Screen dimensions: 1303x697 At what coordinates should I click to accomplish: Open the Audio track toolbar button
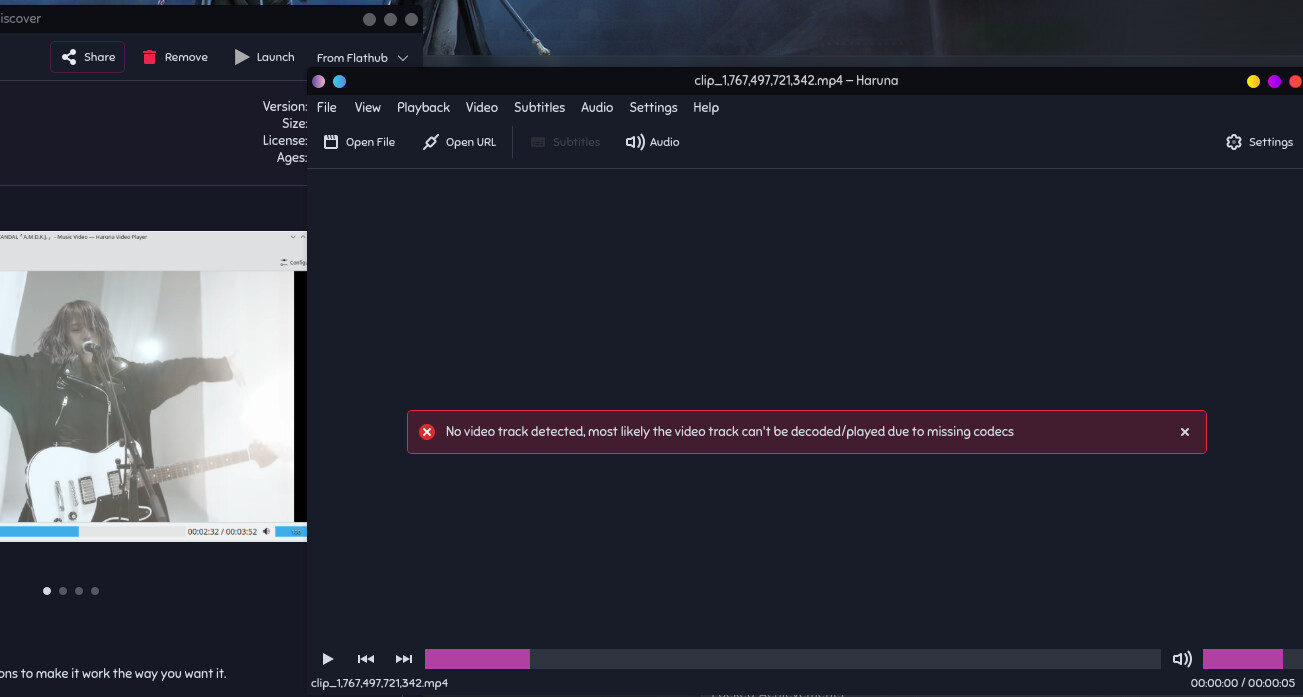point(653,142)
